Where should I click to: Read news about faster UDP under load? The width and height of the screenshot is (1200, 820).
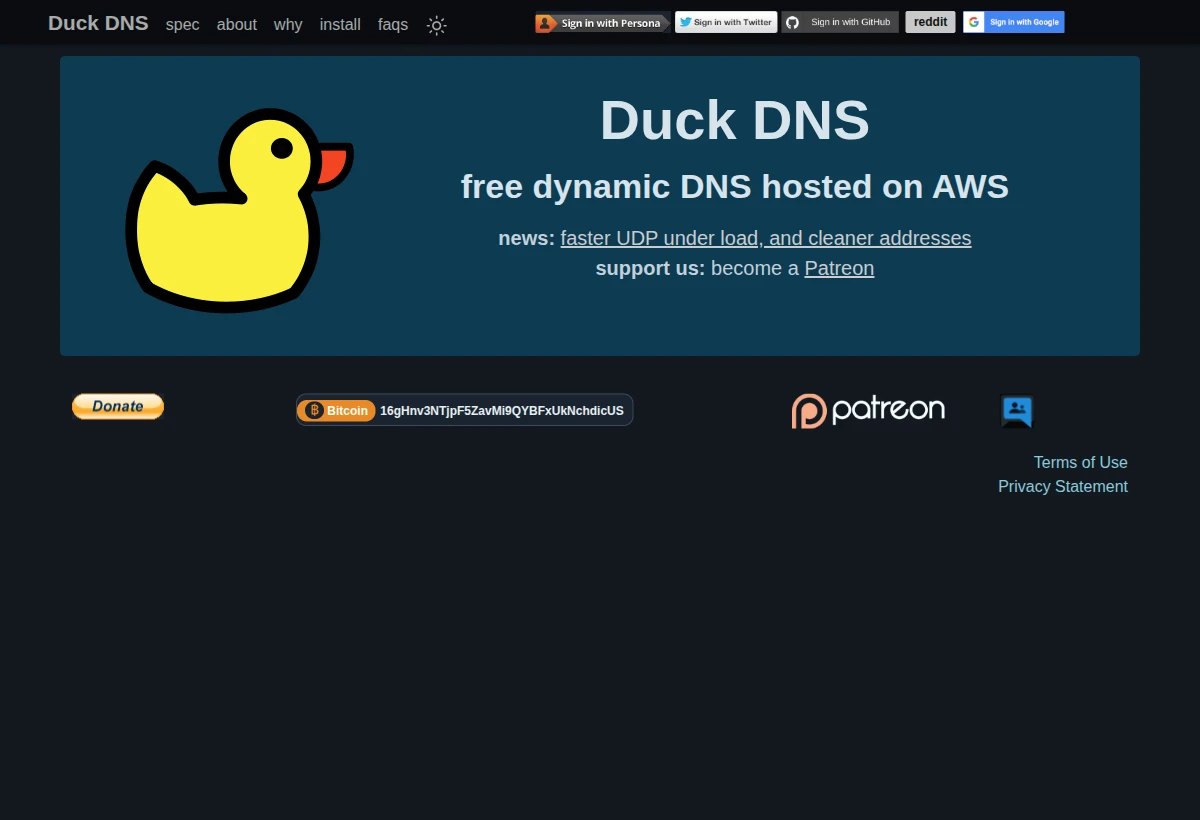766,238
